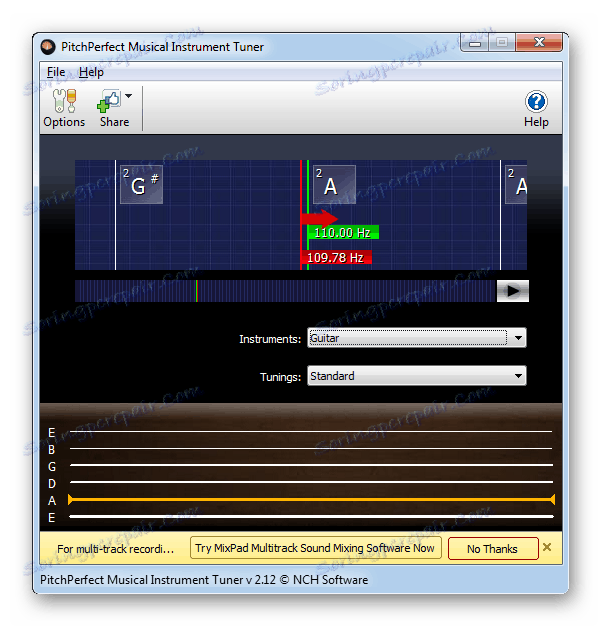602x627 pixels.
Task: Open the Options toolbar button
Action: tap(64, 108)
